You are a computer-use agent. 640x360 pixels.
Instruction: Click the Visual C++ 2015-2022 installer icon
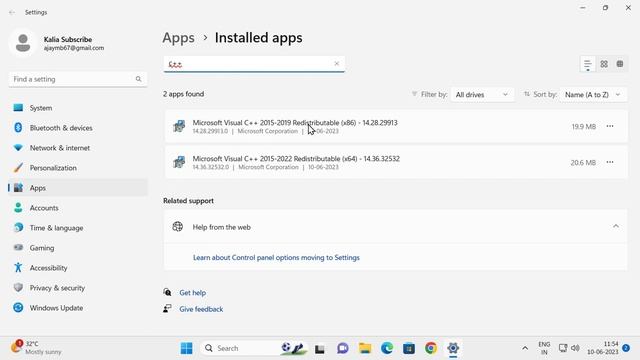(x=179, y=162)
